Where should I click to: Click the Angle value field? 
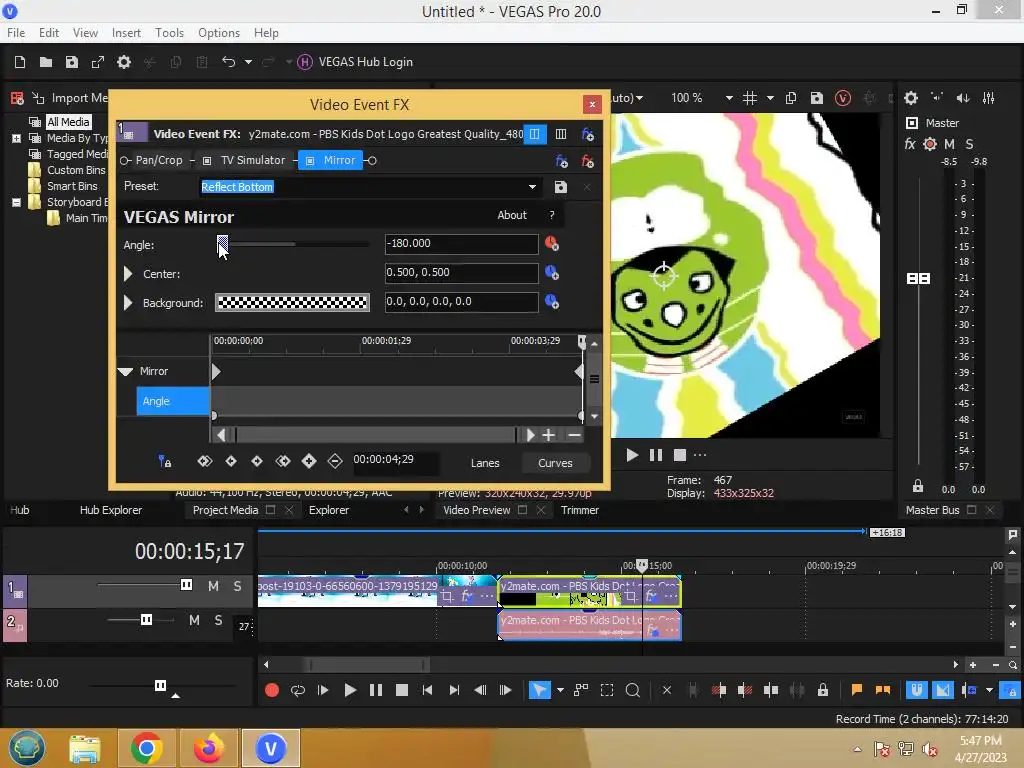click(x=461, y=244)
